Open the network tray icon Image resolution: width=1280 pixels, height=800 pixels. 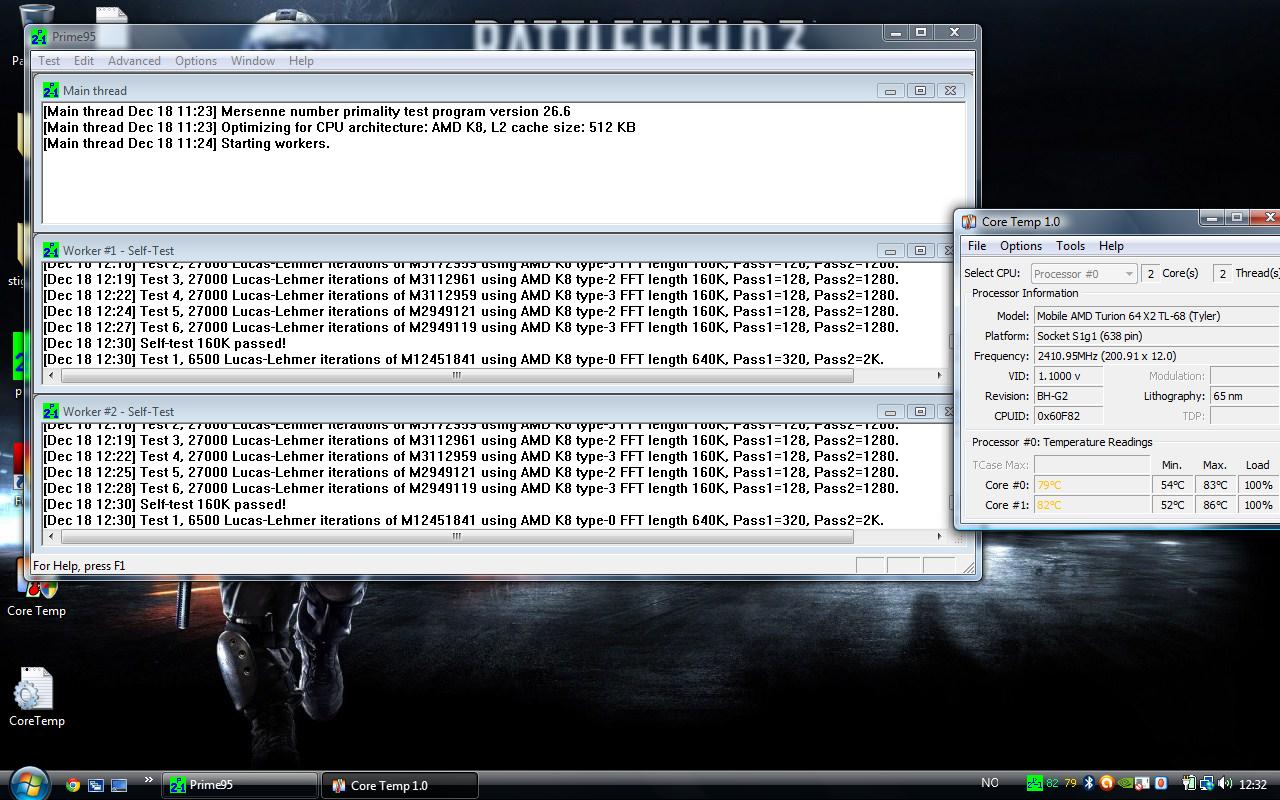(x=1208, y=784)
